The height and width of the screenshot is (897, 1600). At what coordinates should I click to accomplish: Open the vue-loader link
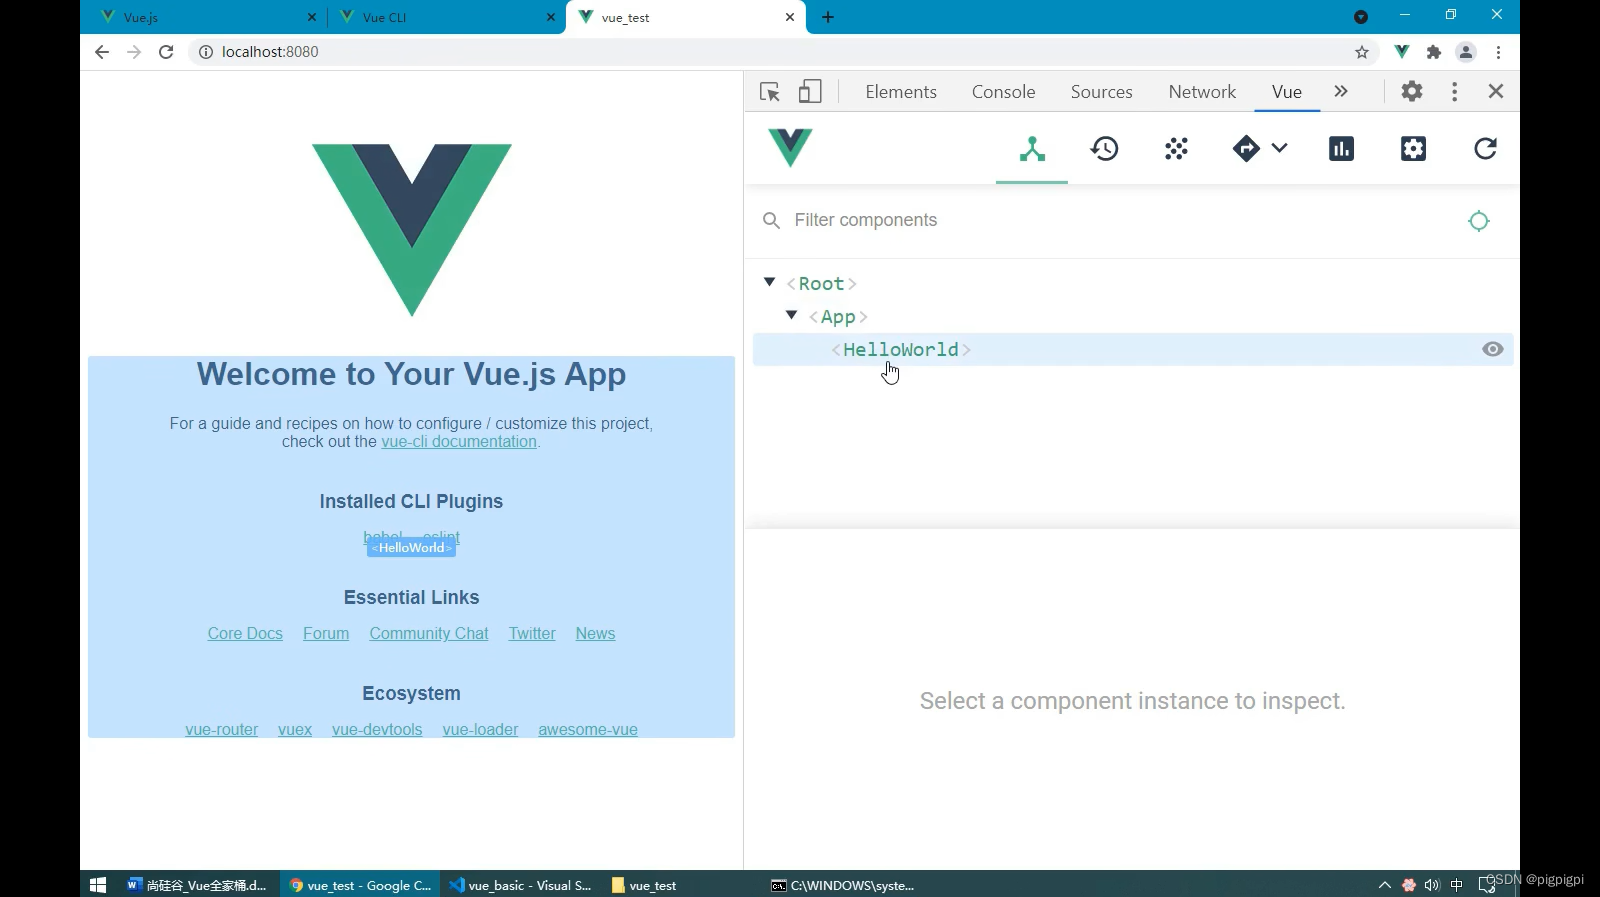point(480,730)
